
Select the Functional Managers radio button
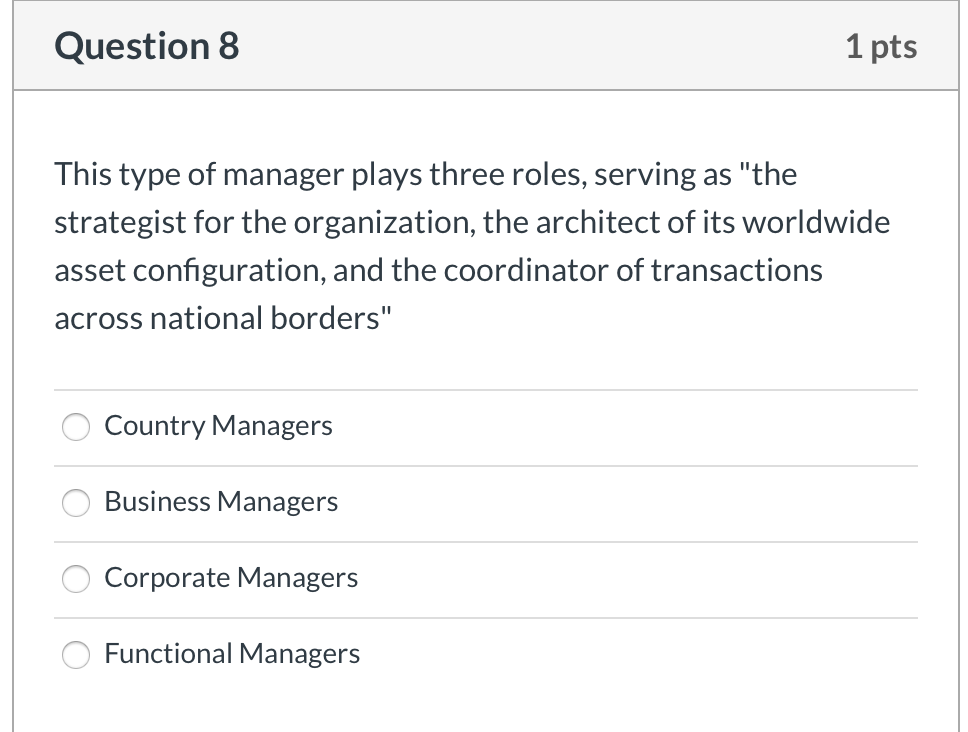[76, 655]
